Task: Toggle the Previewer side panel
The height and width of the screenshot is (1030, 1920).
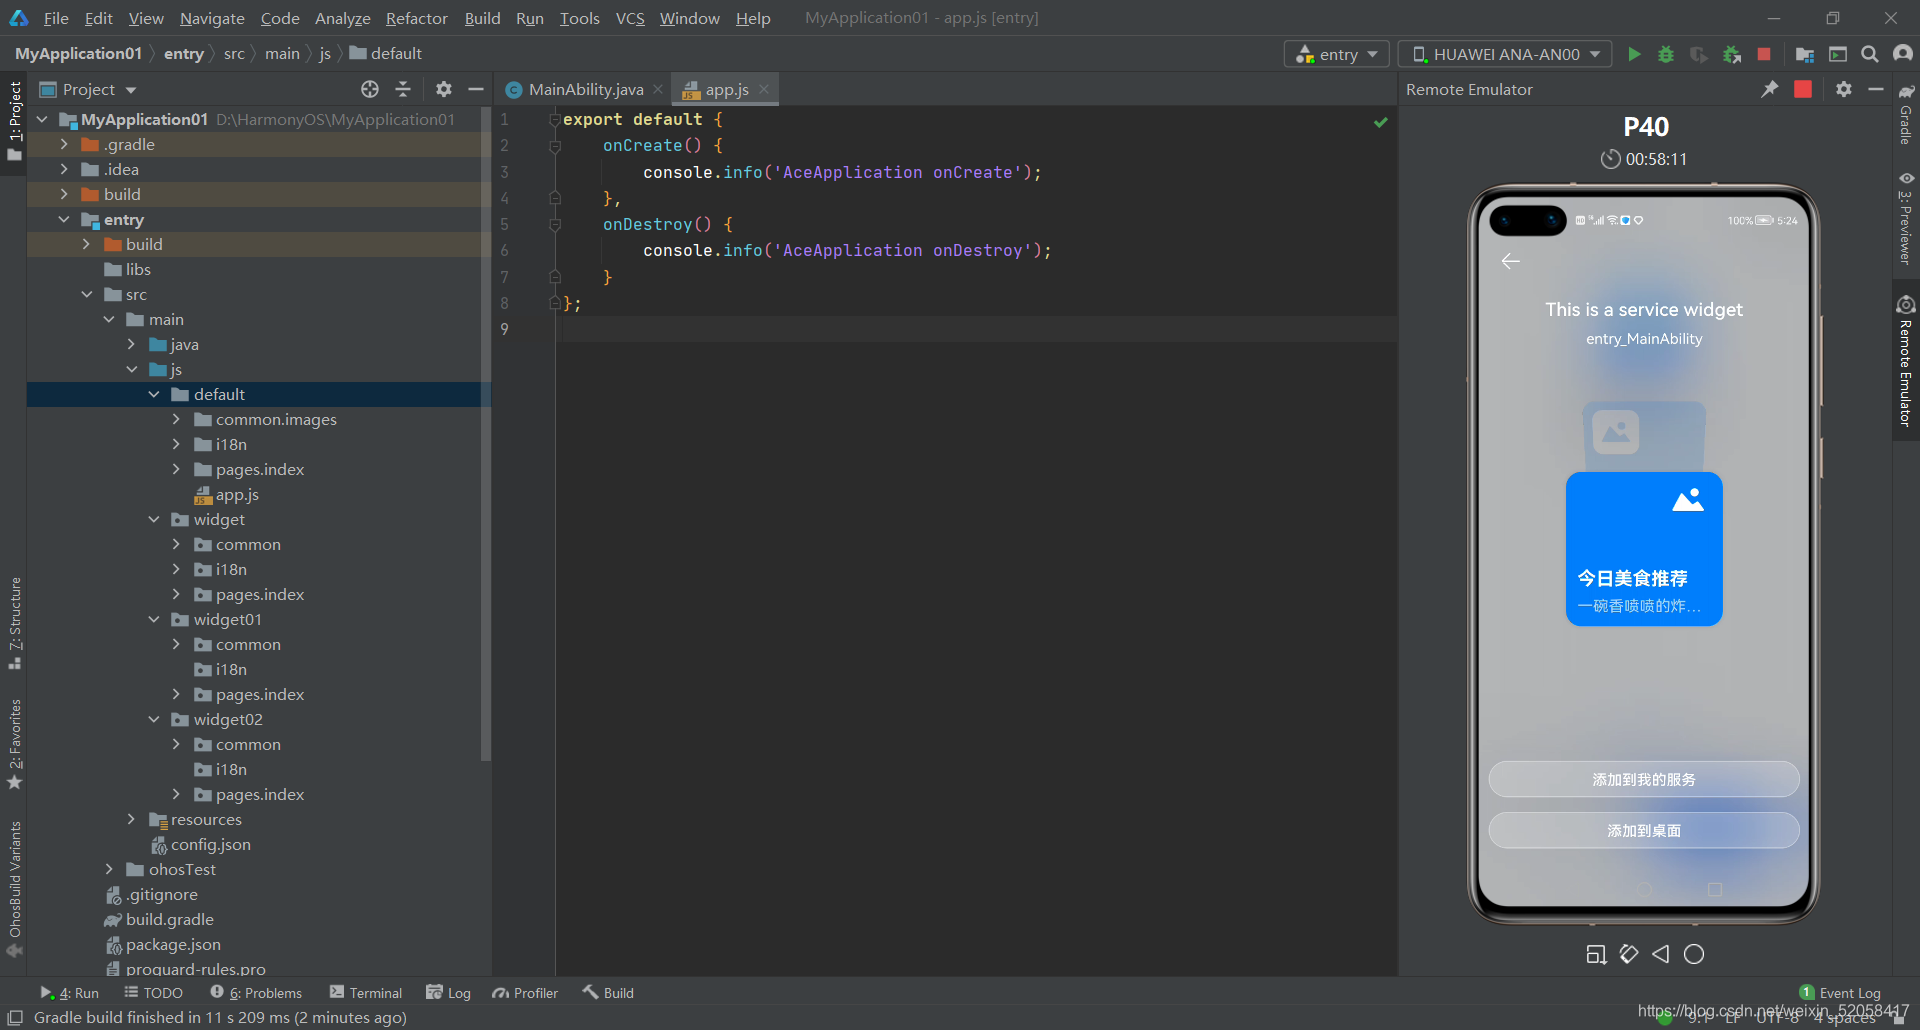Action: tap(1906, 218)
